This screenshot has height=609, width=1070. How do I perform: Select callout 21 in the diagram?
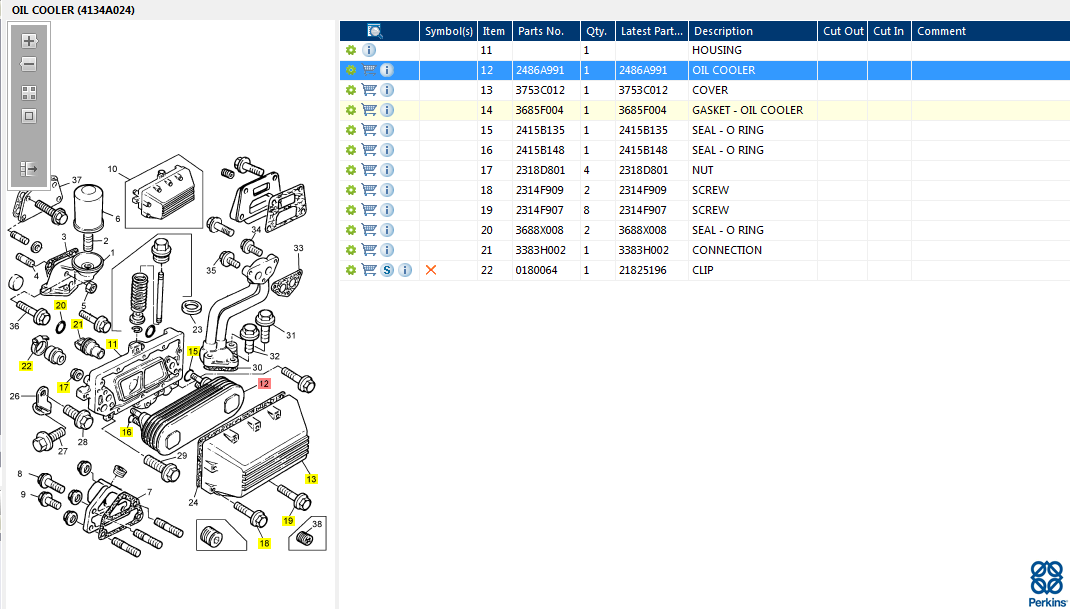point(78,324)
